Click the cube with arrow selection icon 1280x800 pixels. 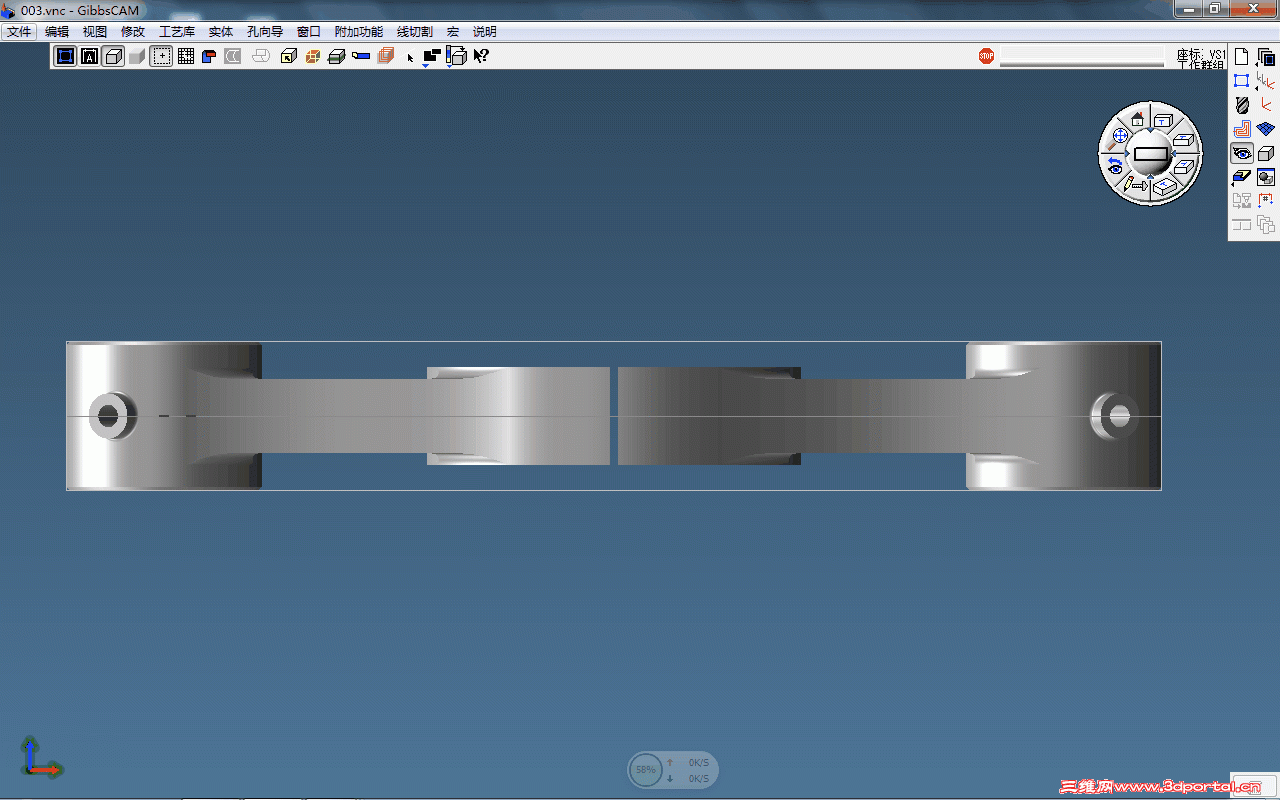click(x=289, y=56)
